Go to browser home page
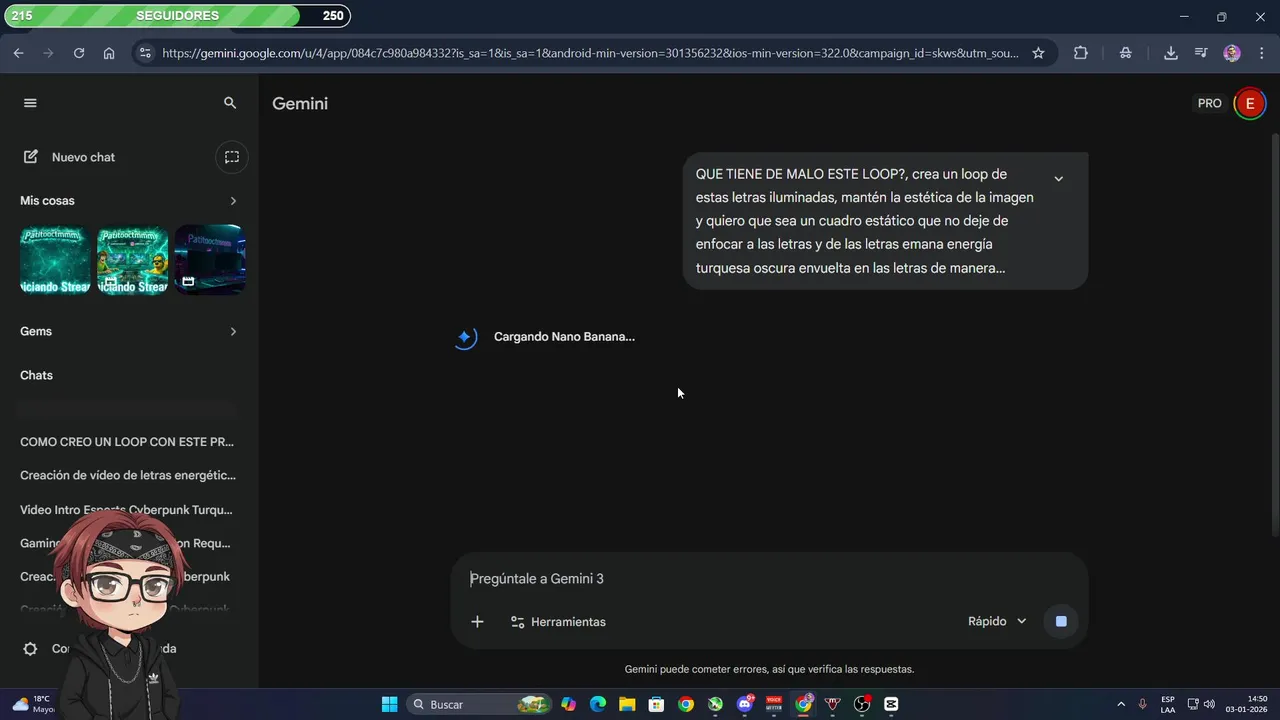Screen dimensions: 1280x720 tap(109, 53)
